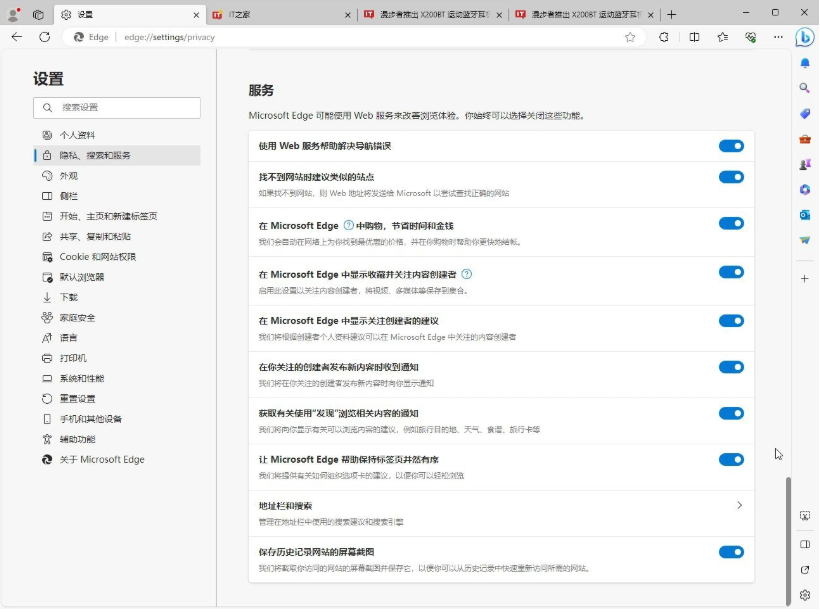Open the Bing Copilot icon

[805, 37]
